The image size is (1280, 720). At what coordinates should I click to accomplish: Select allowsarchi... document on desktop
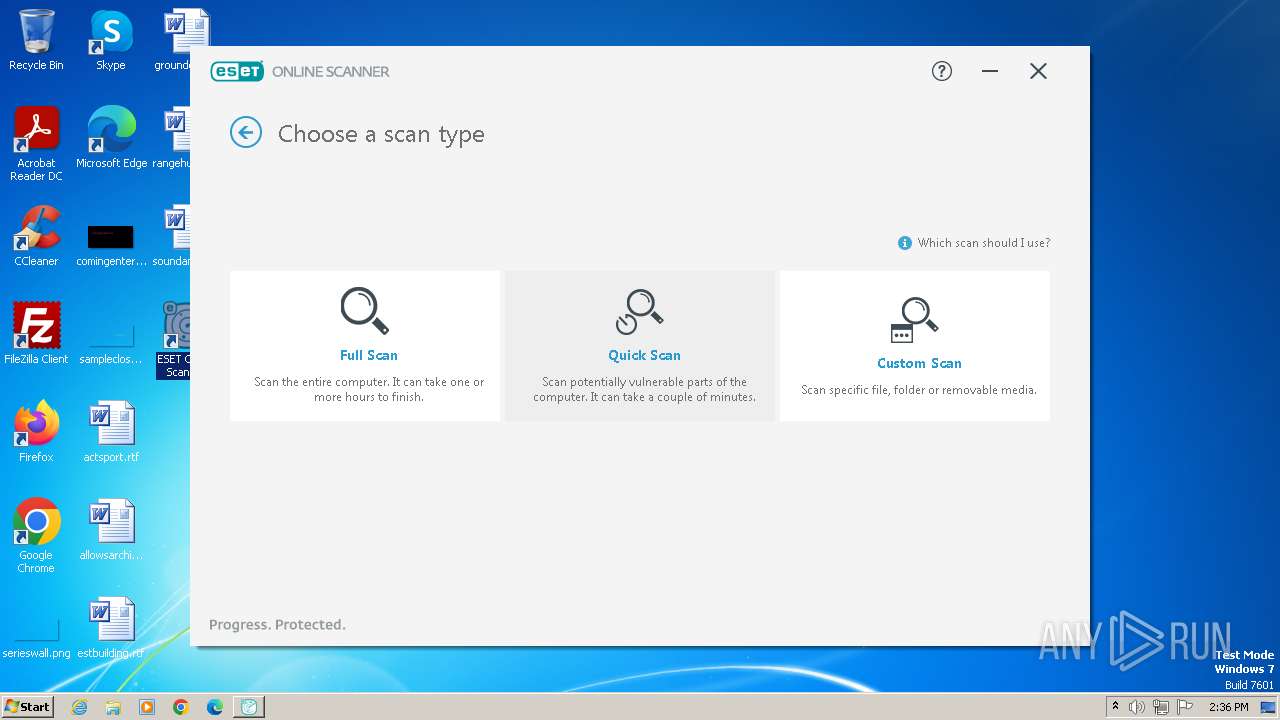tap(111, 530)
